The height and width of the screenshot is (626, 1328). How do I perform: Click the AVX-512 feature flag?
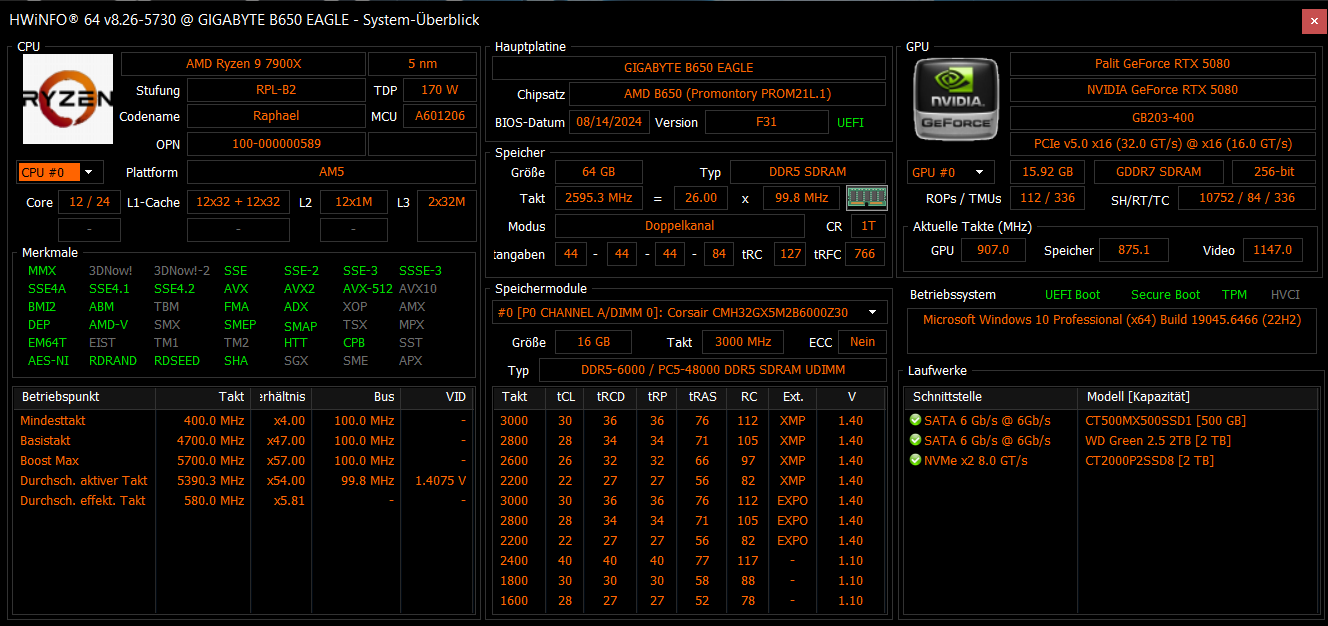pos(368,288)
